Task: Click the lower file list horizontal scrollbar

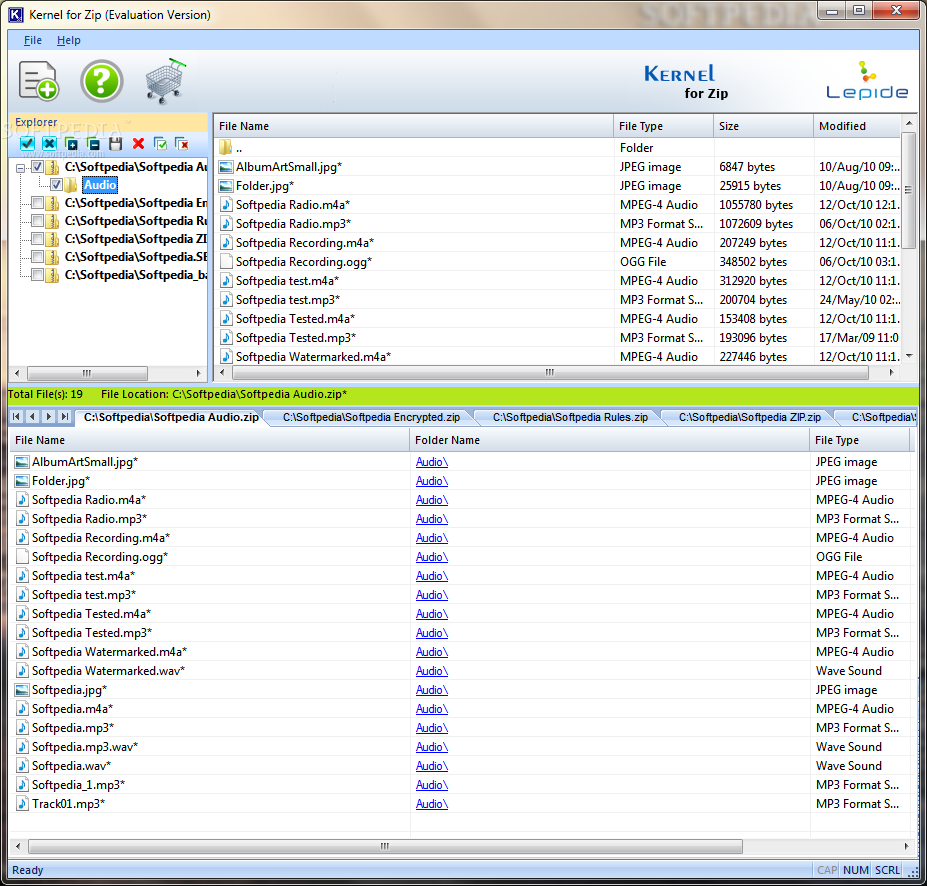Action: 385,846
